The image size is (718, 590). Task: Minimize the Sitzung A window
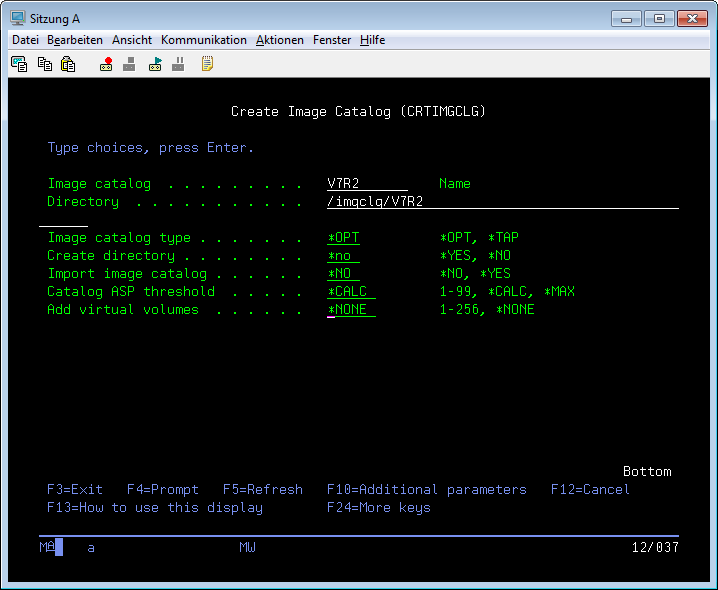[x=626, y=19]
